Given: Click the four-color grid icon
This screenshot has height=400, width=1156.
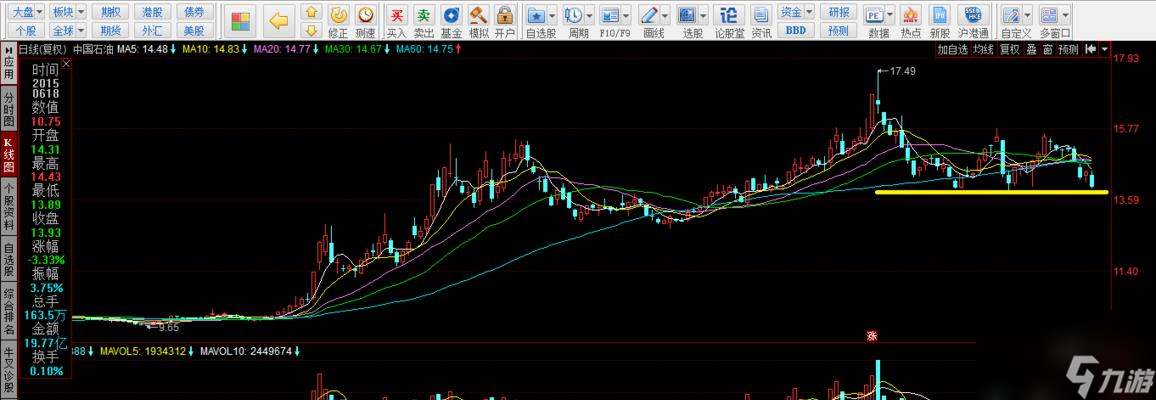Looking at the screenshot, I should (240, 21).
